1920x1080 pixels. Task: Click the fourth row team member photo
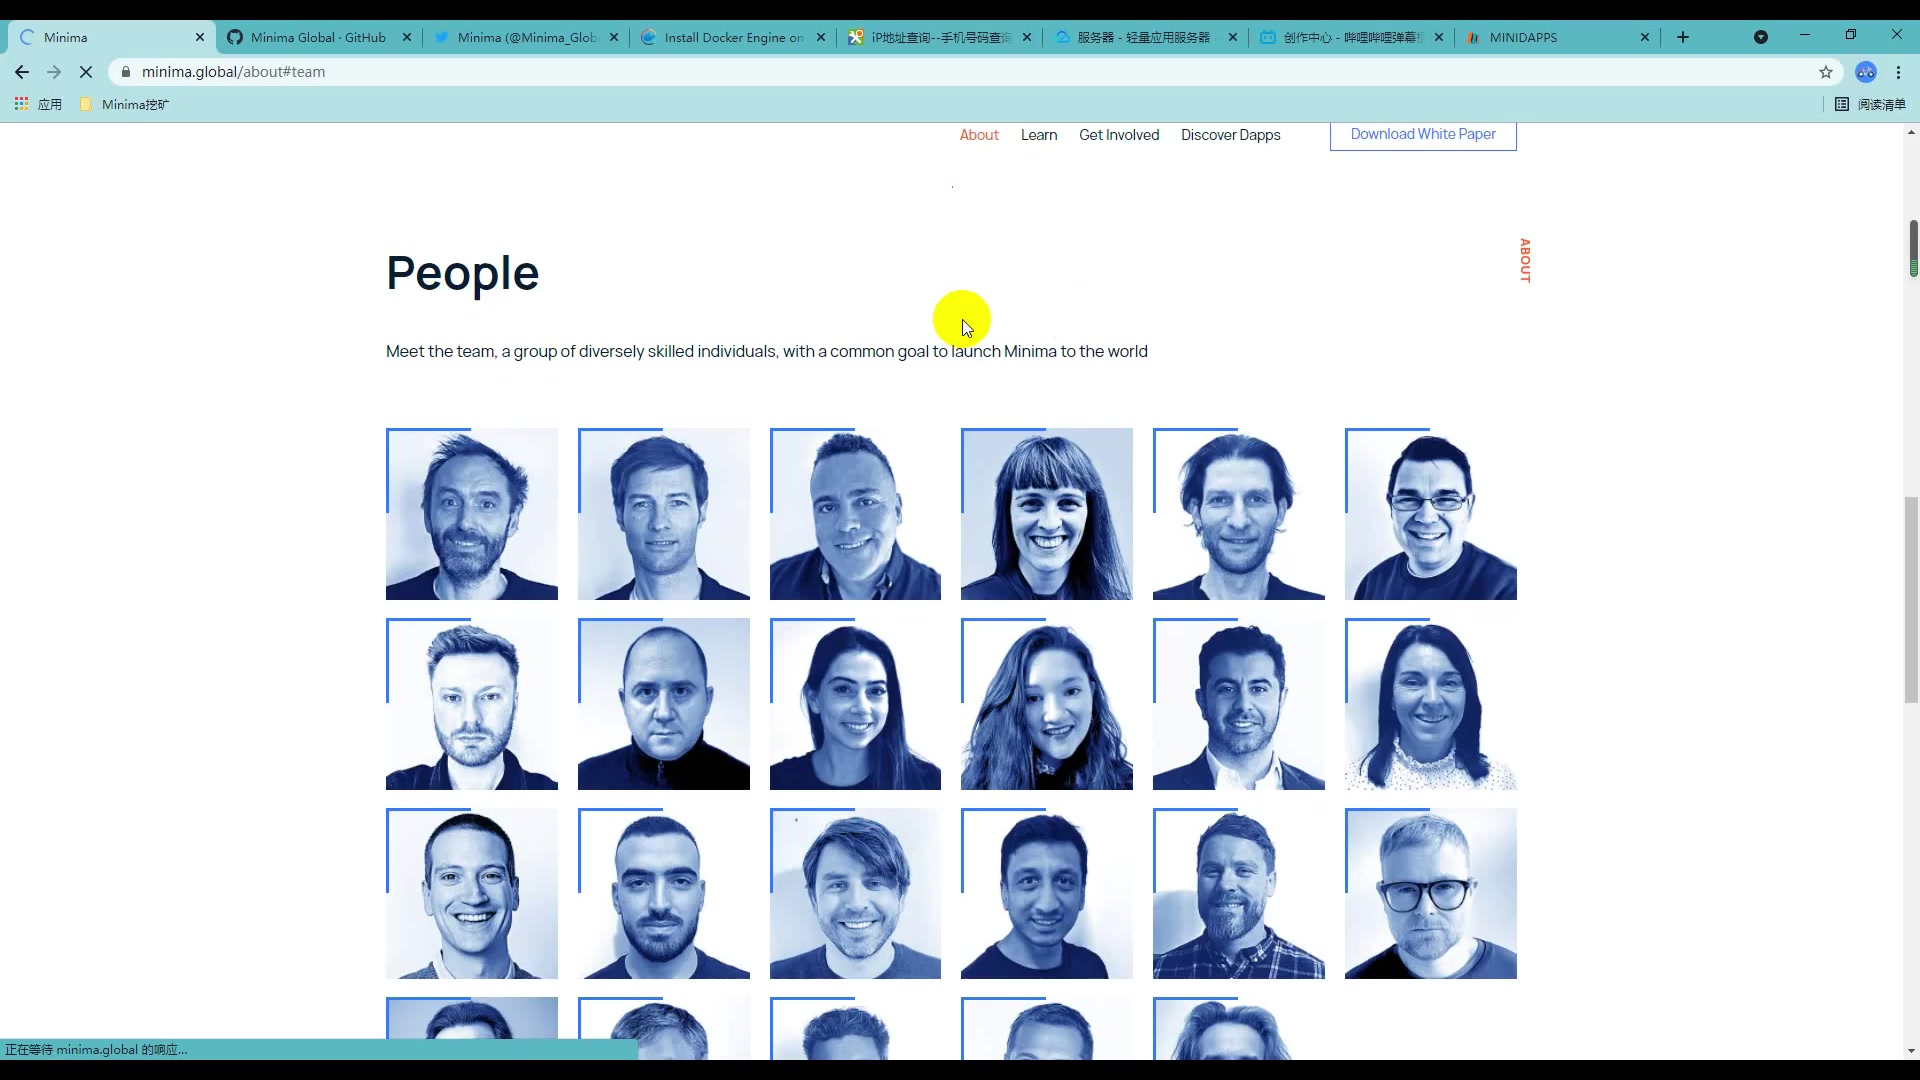point(472,1031)
